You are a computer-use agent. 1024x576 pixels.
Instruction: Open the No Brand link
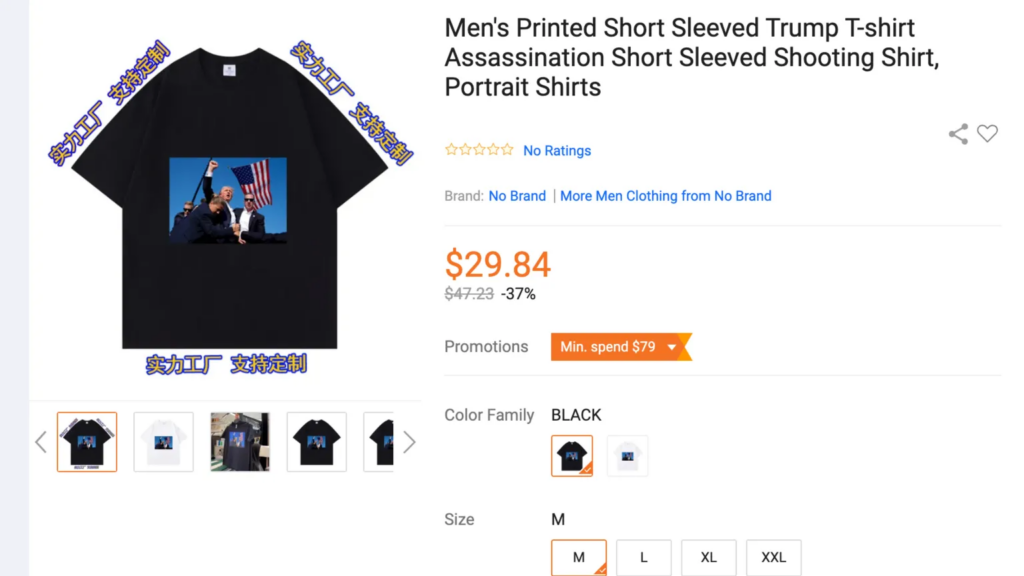pos(517,196)
